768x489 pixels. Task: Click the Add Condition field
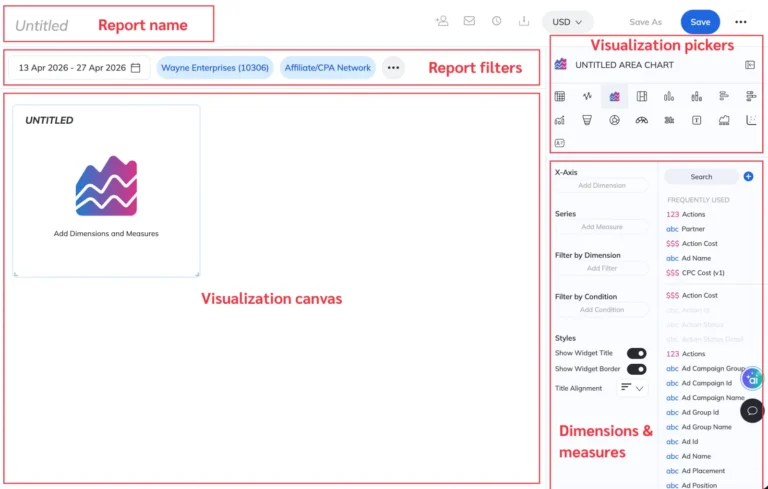(x=601, y=310)
